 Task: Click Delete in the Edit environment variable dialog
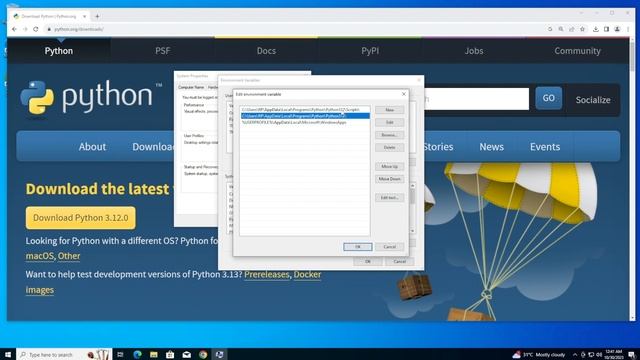pos(389,147)
